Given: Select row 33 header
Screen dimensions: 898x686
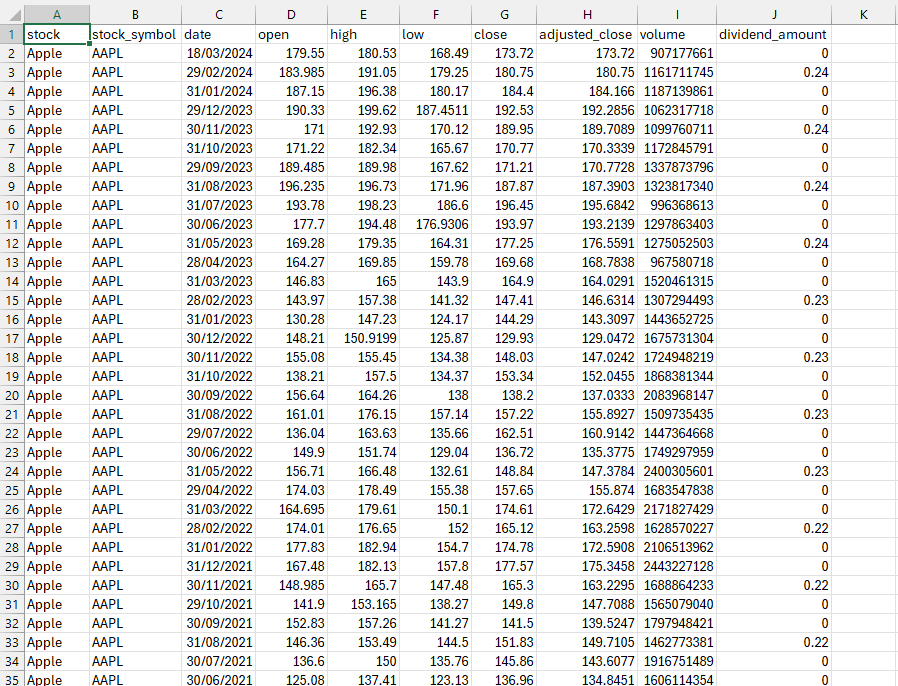Looking at the screenshot, I should pyautogui.click(x=12, y=642).
